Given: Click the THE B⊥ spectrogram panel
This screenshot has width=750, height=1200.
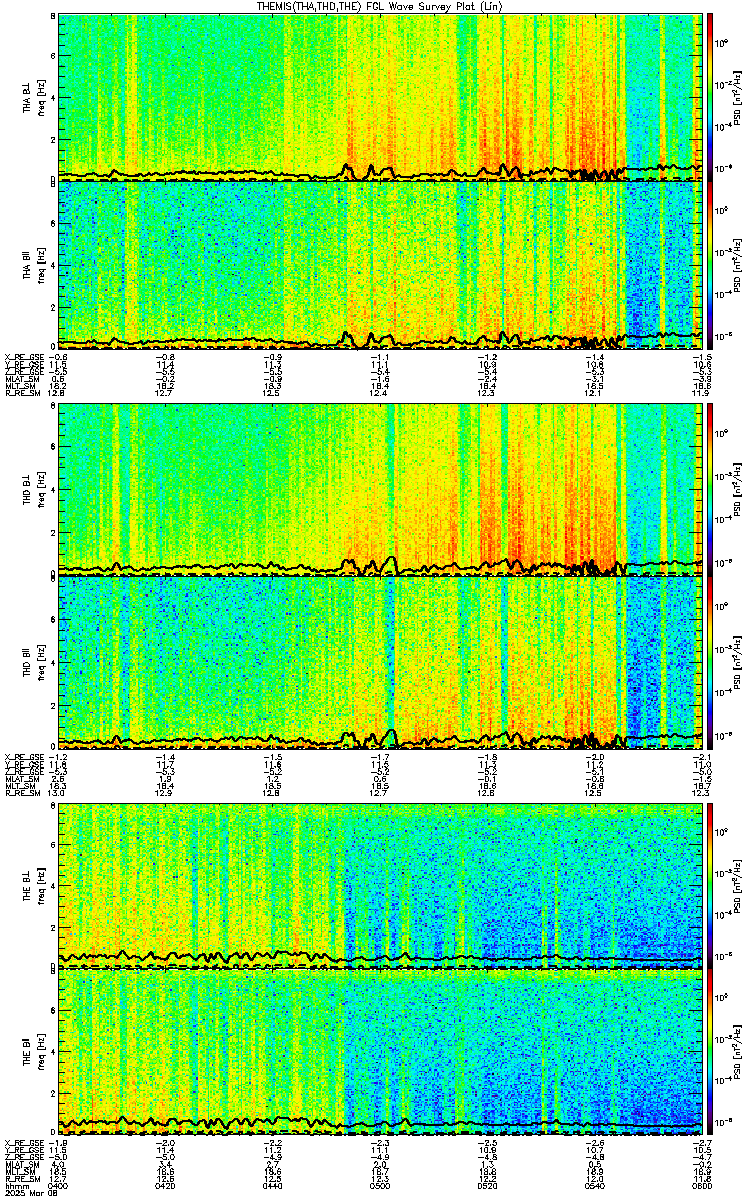Looking at the screenshot, I should pos(380,887).
